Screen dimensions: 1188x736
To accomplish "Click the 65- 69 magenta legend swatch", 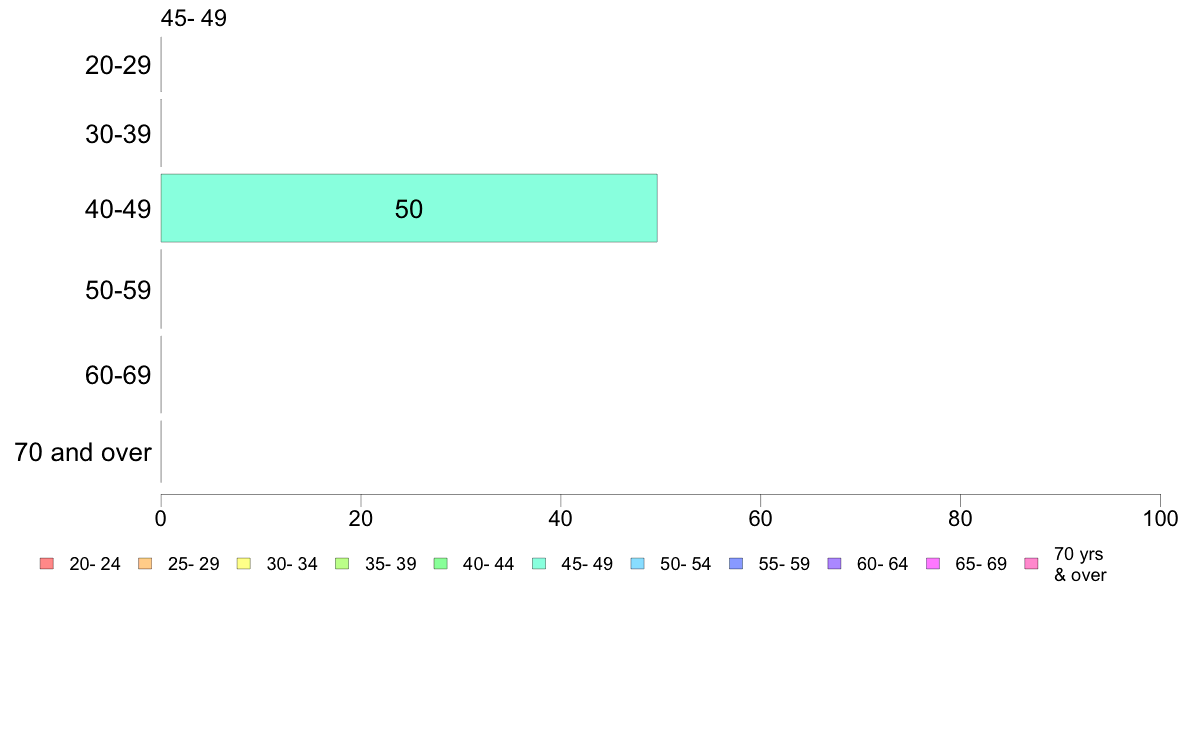I will (x=933, y=564).
